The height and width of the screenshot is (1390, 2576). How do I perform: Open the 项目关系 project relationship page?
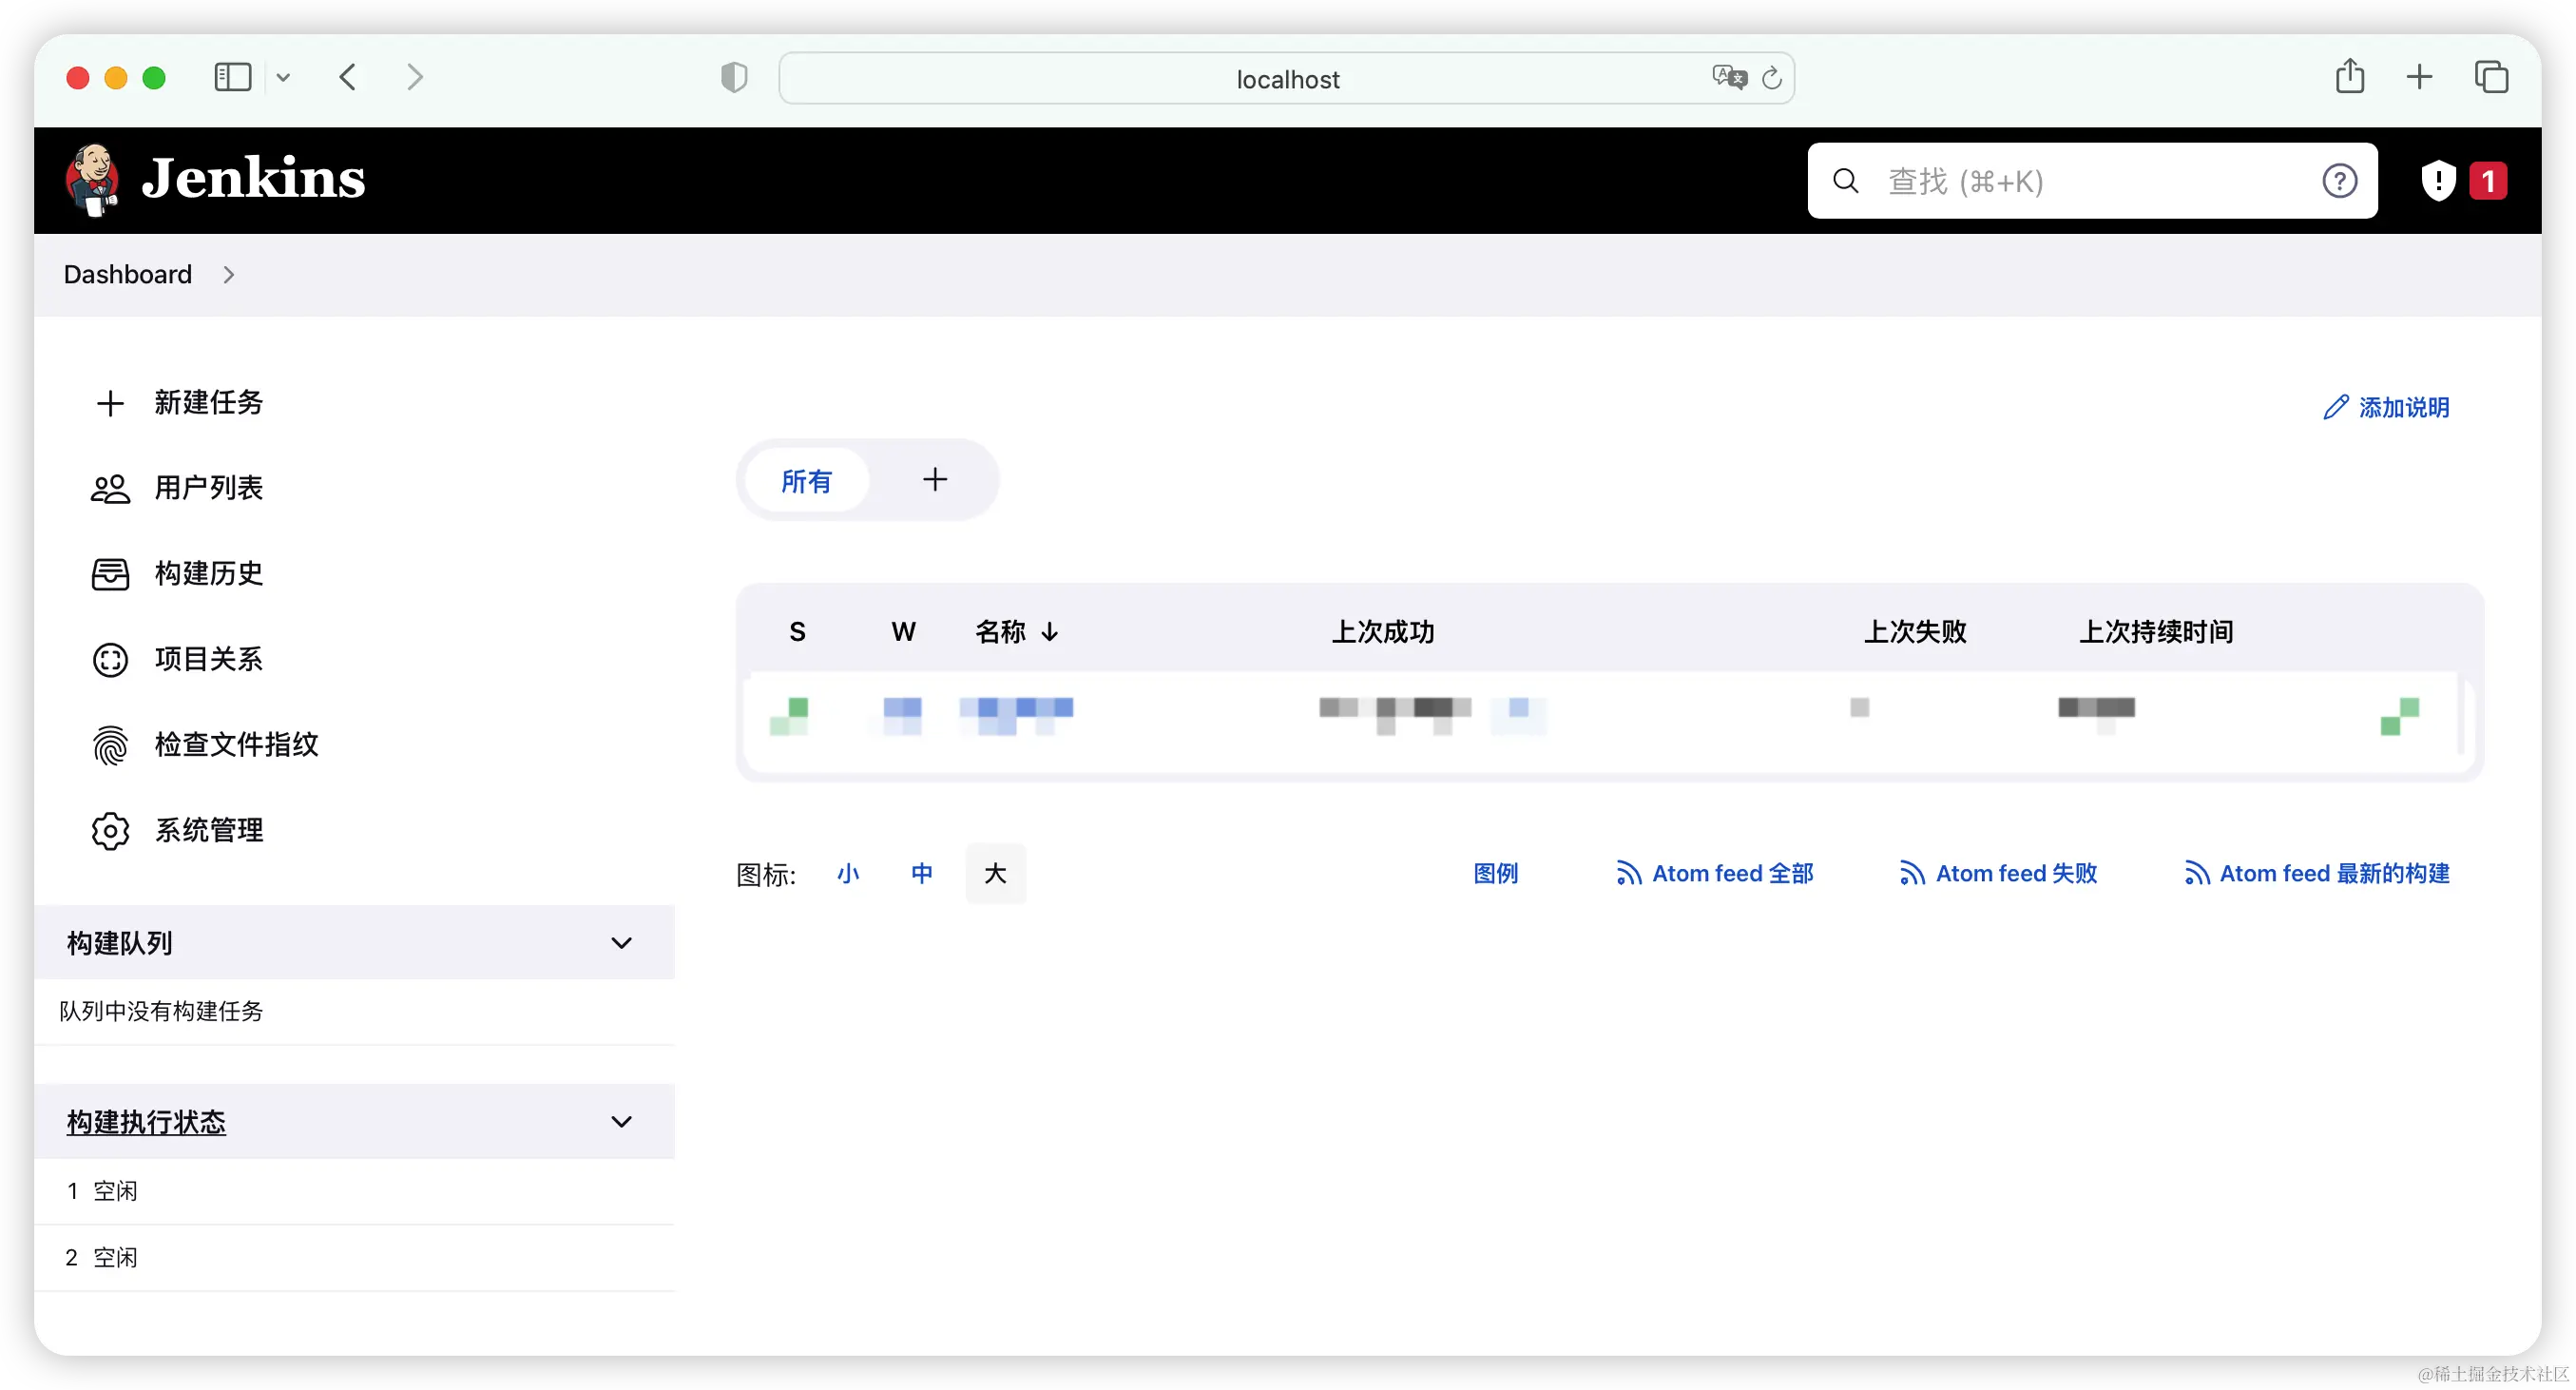207,660
